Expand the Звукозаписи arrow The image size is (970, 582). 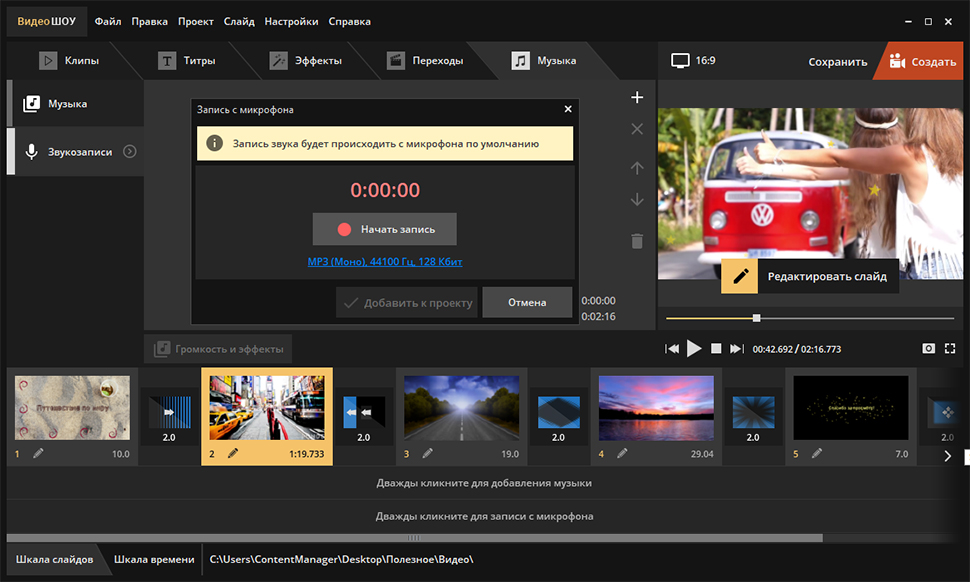[x=129, y=152]
